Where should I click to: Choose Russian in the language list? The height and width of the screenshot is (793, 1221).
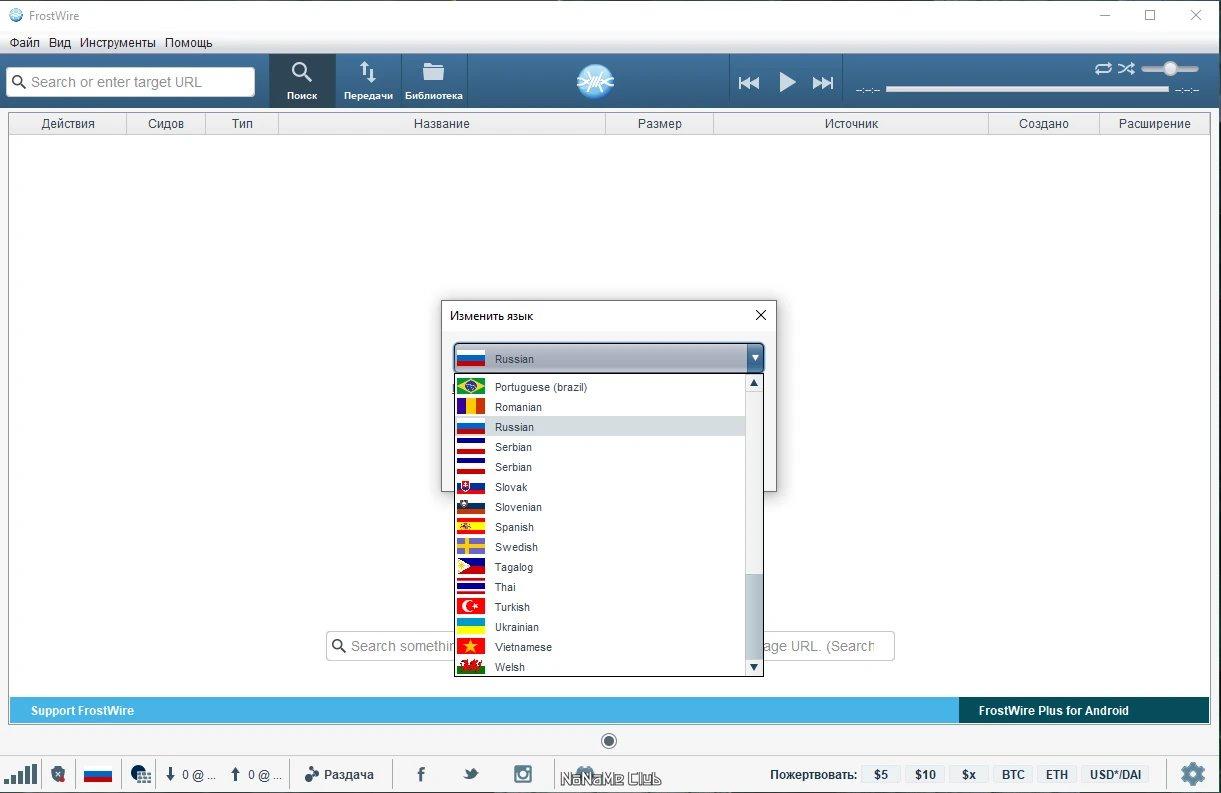pos(600,427)
